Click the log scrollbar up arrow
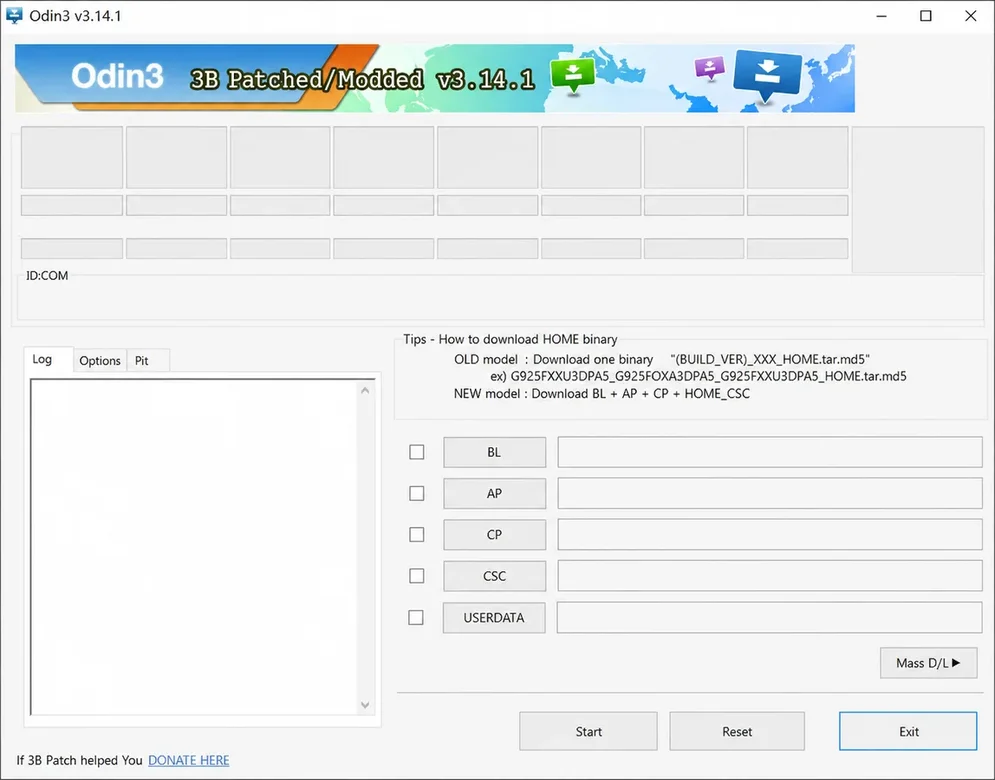 [365, 390]
